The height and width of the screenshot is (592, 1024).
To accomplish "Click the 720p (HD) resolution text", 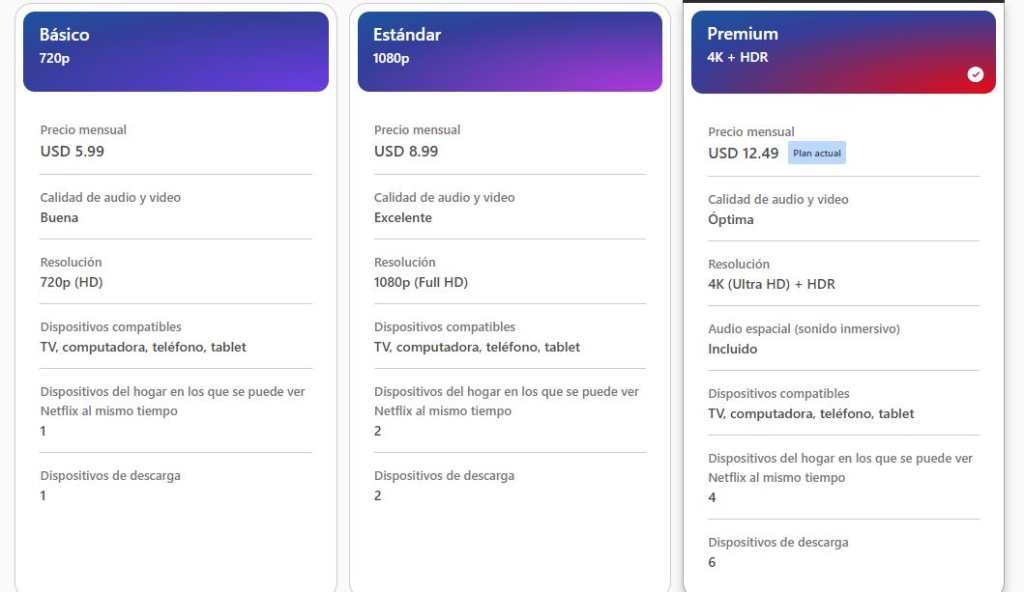I will 71,282.
